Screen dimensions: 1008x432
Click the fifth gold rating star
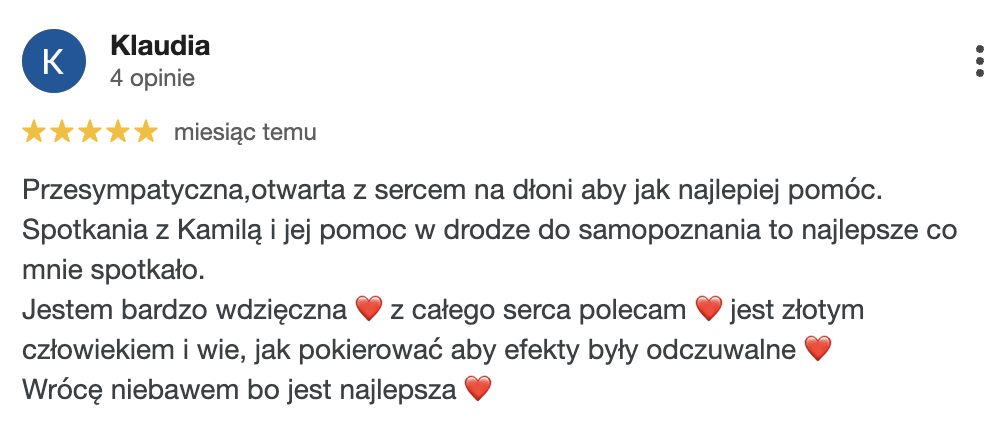tap(147, 132)
